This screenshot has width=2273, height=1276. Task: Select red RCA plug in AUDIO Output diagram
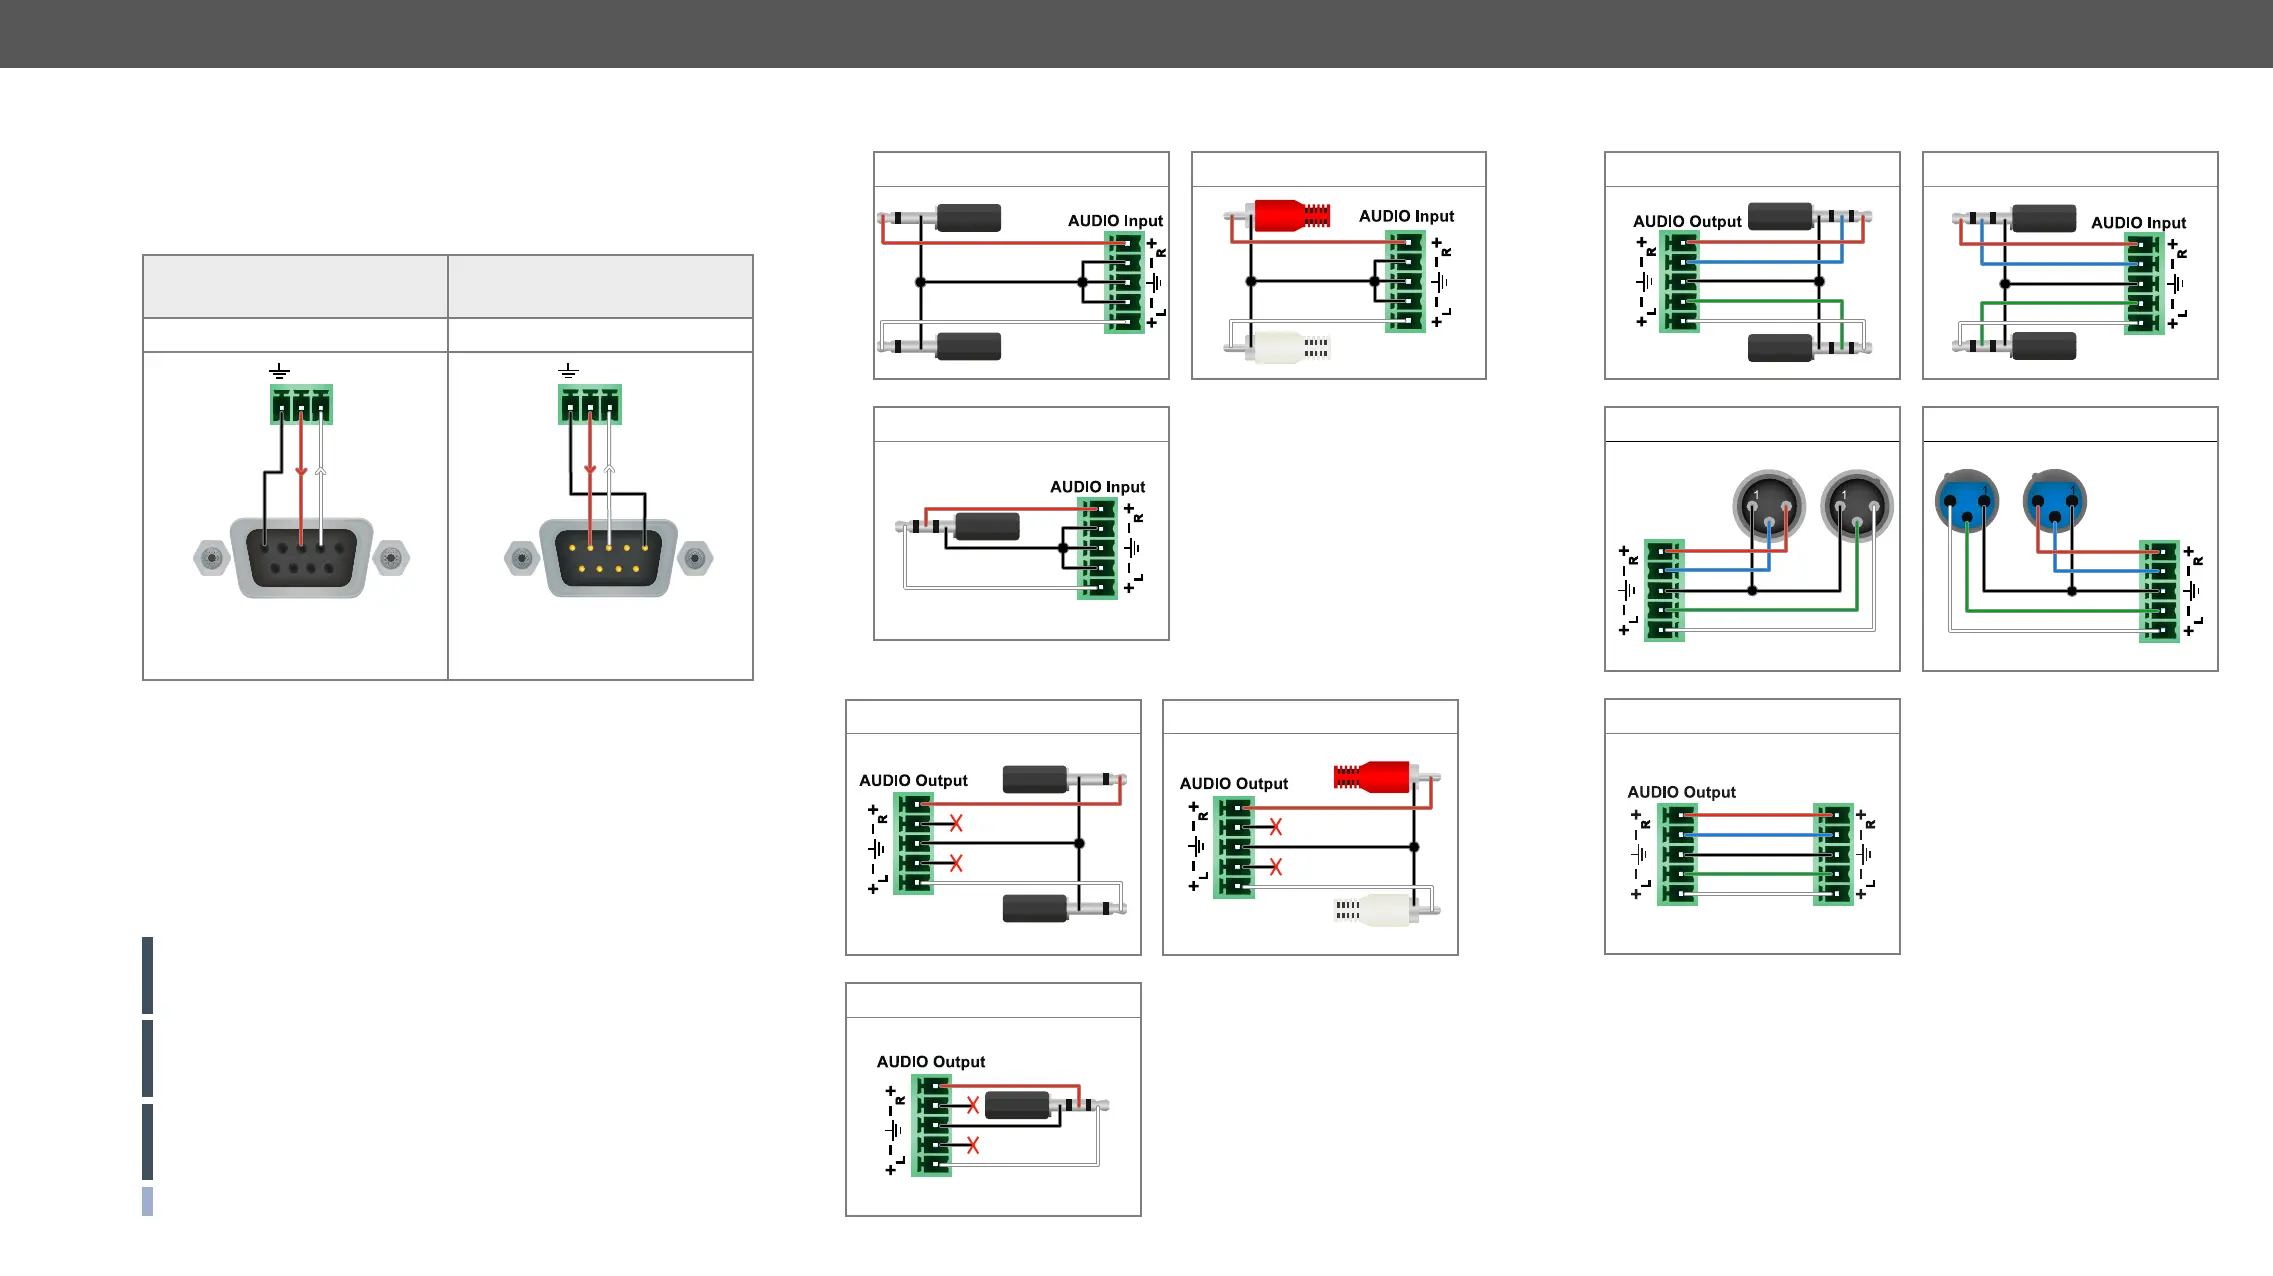1388,776
